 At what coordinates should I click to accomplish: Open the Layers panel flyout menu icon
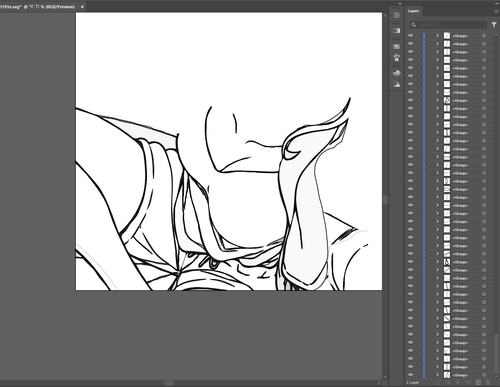[496, 11]
